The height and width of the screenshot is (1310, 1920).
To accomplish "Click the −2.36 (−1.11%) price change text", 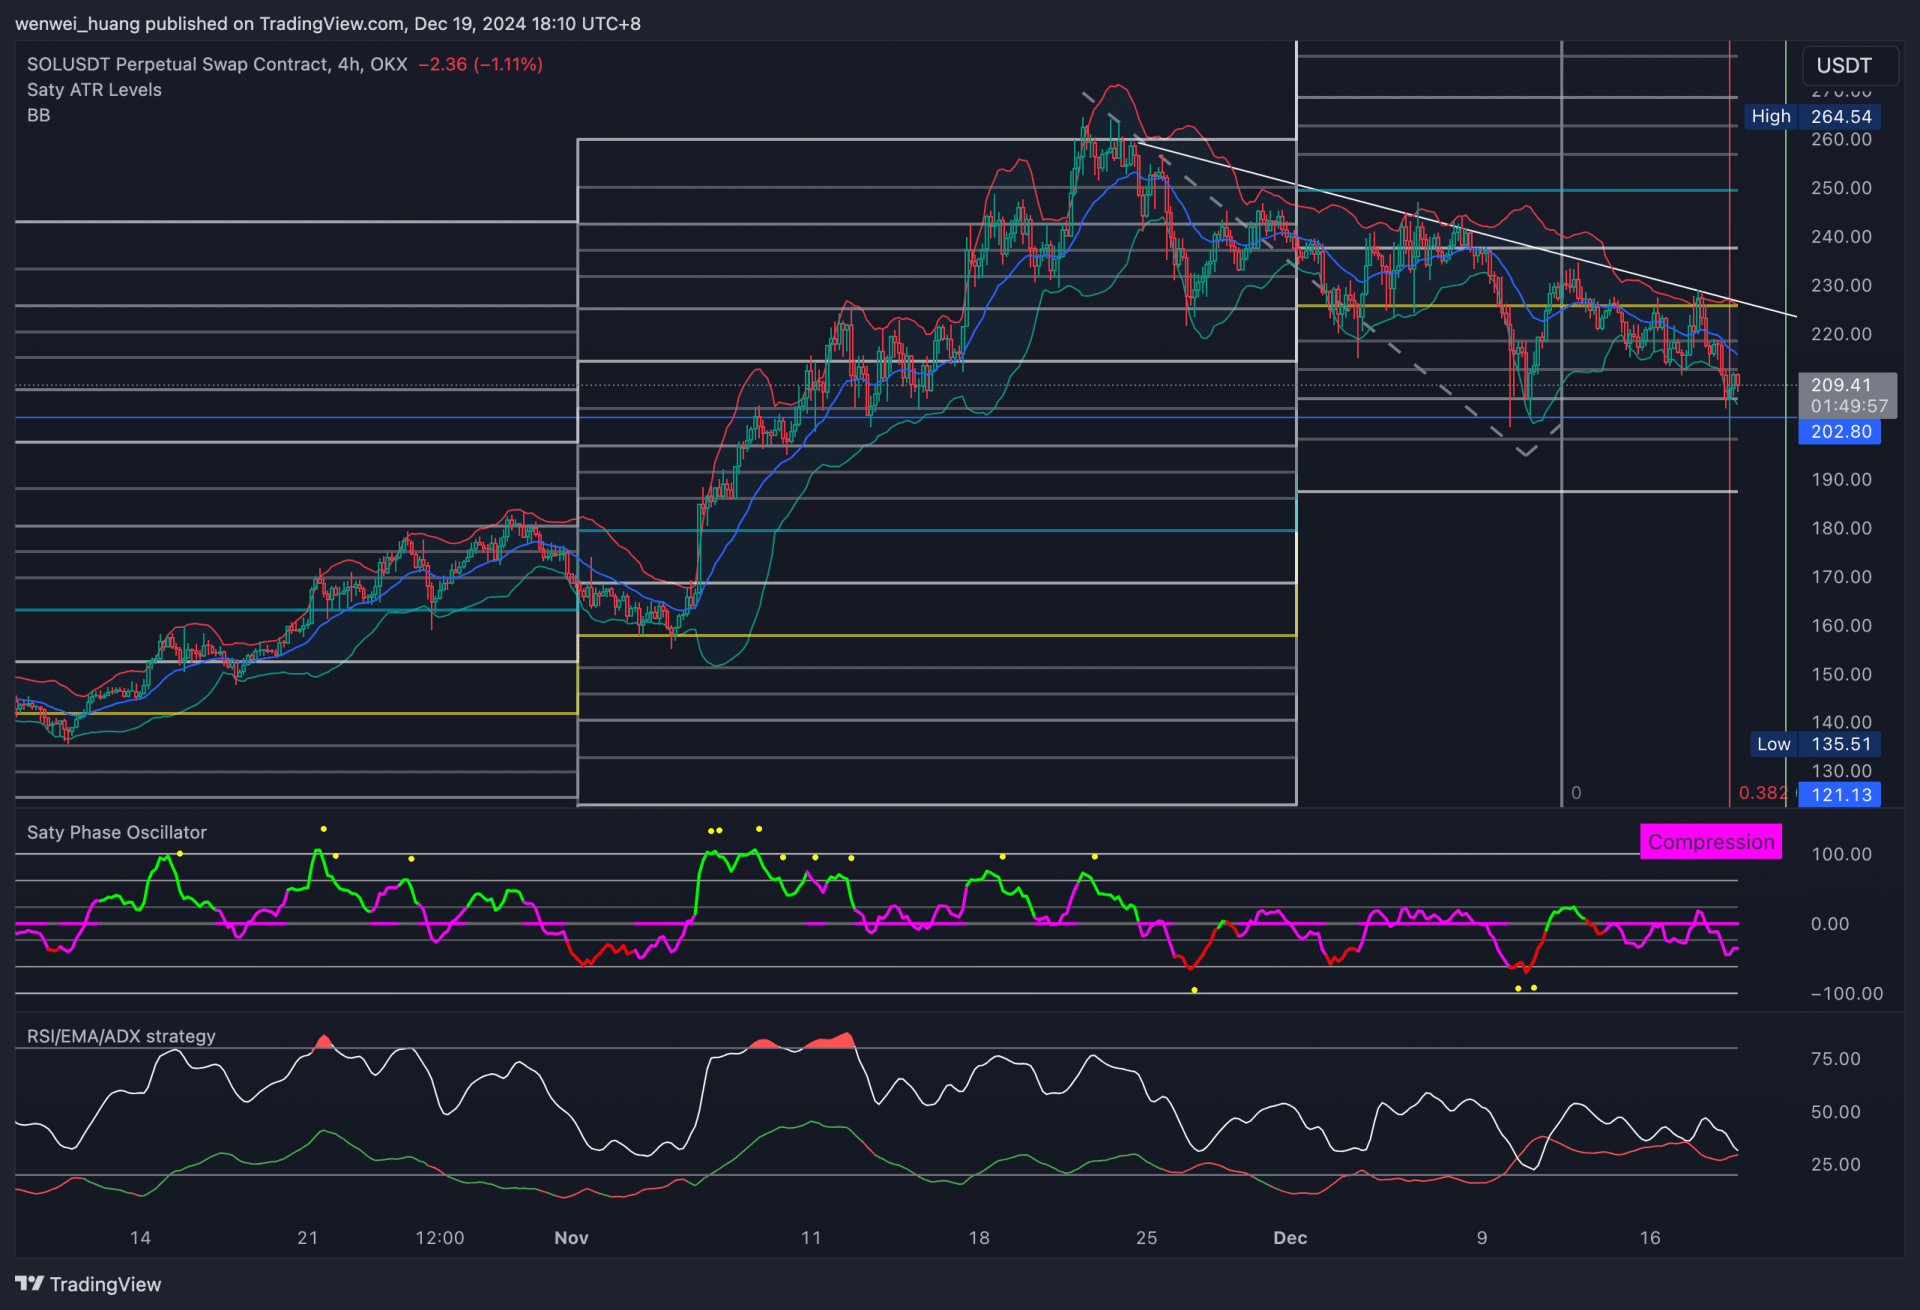I will (x=481, y=64).
